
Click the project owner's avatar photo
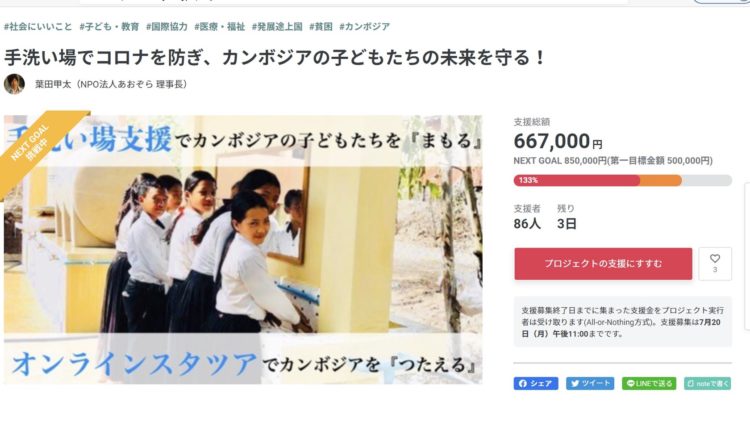coord(14,84)
